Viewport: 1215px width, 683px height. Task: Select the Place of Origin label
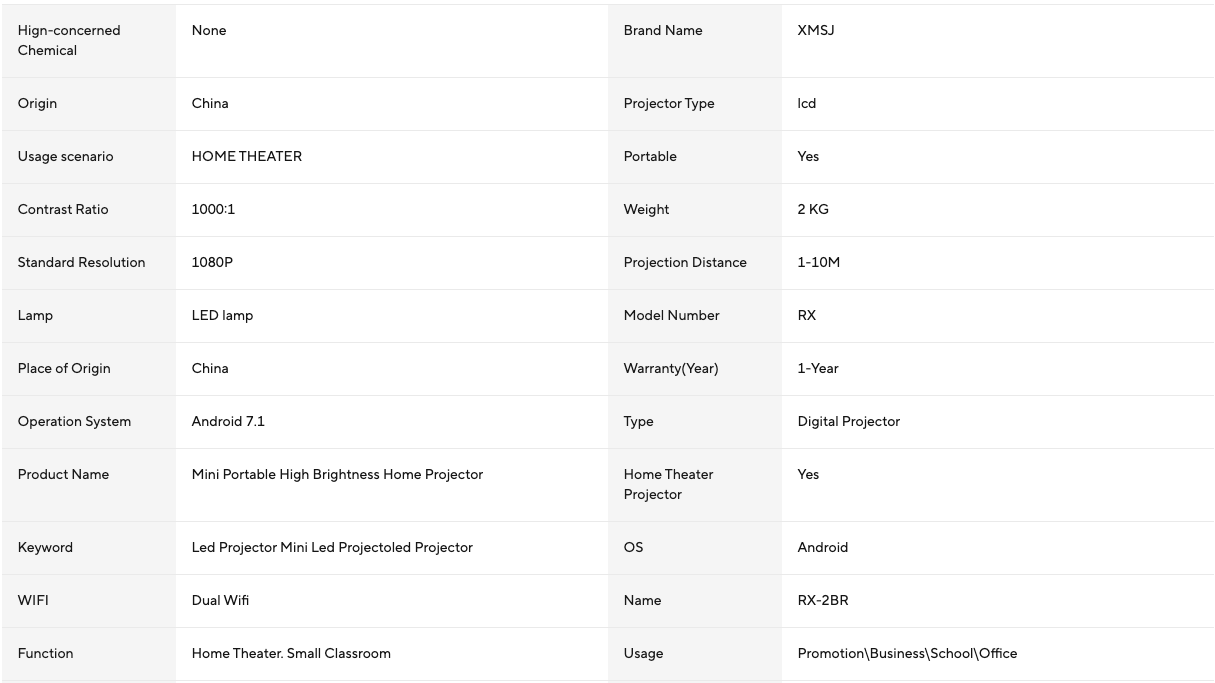point(64,368)
